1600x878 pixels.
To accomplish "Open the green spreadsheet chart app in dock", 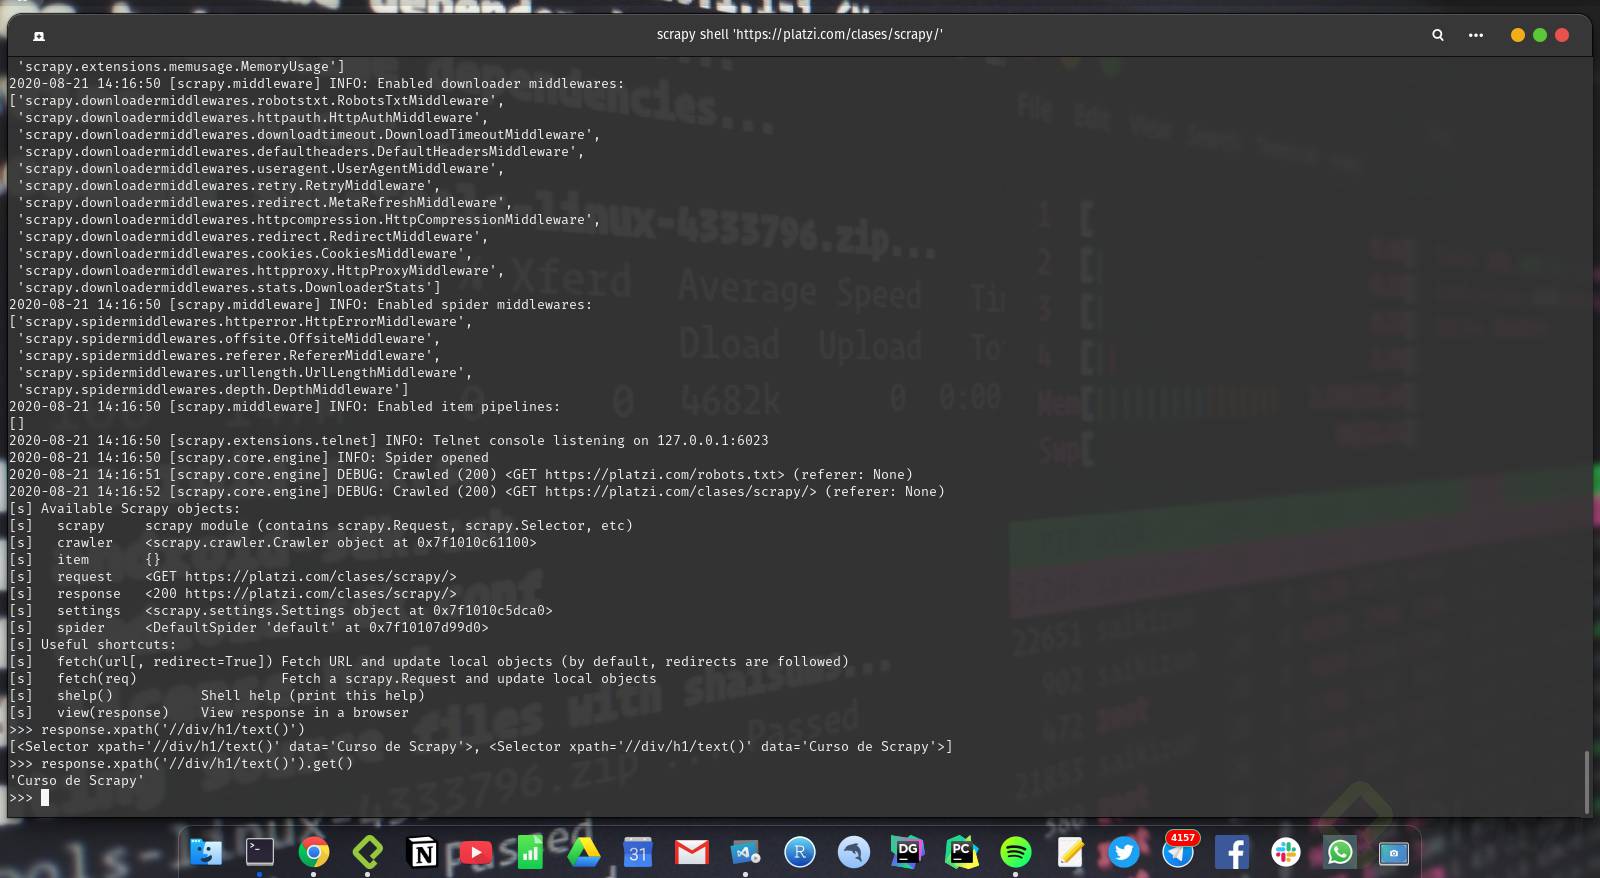I will pos(530,852).
